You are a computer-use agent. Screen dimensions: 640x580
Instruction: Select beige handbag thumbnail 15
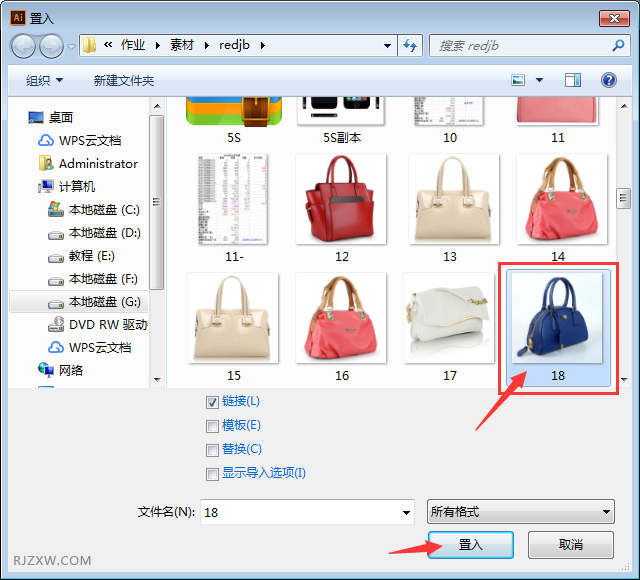click(x=233, y=318)
